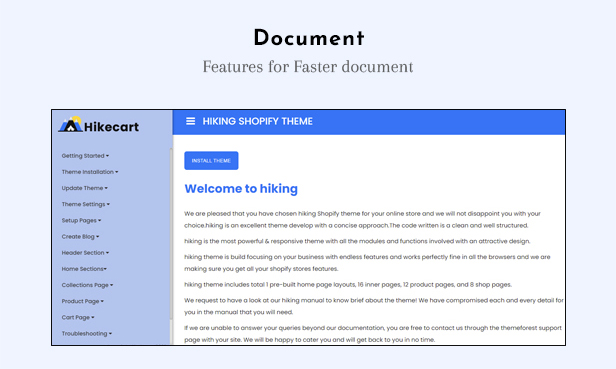
Task: Open the Troubleshooting menu
Action: [87, 333]
